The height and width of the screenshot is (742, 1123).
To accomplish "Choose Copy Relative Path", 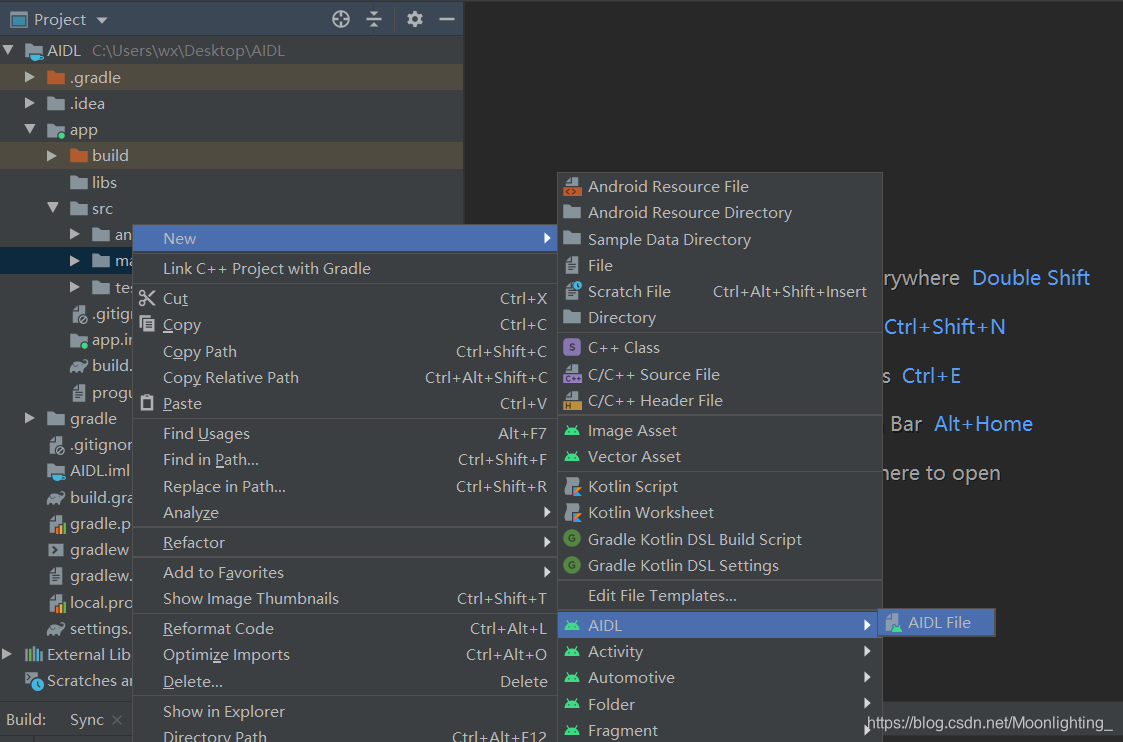I will (x=344, y=377).
